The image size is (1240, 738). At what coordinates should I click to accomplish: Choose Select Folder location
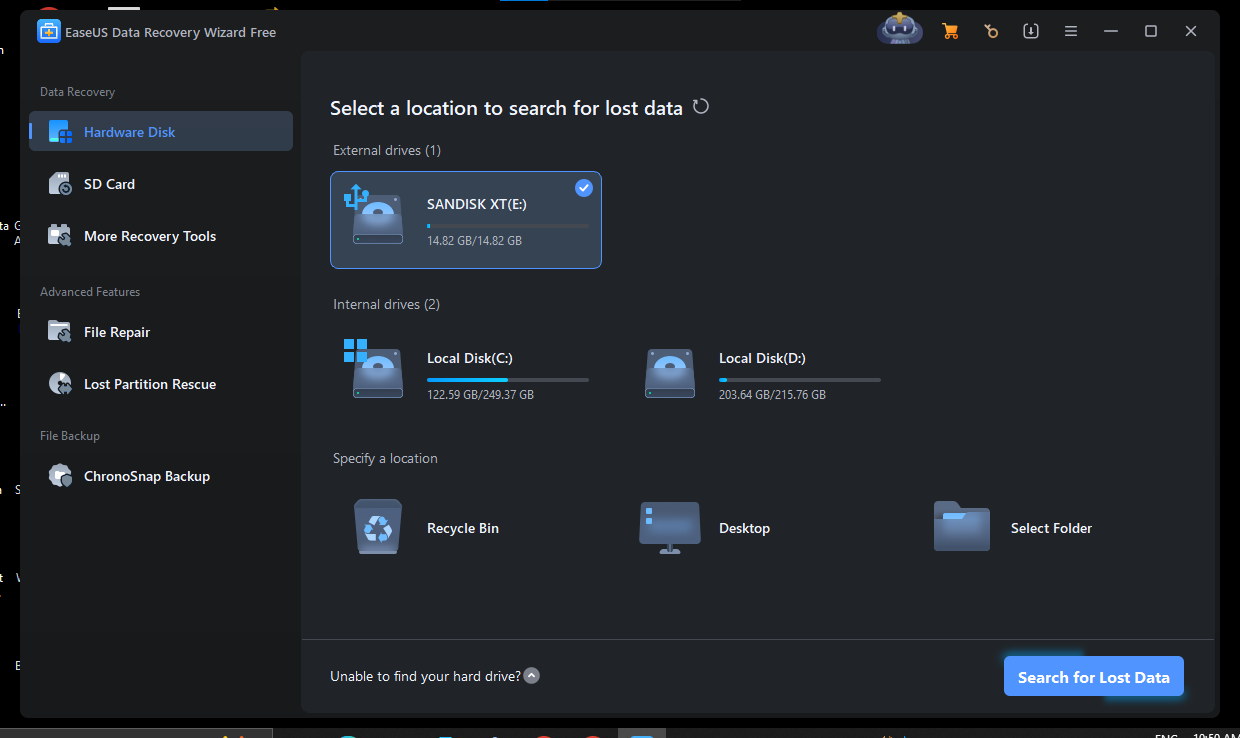point(1050,527)
